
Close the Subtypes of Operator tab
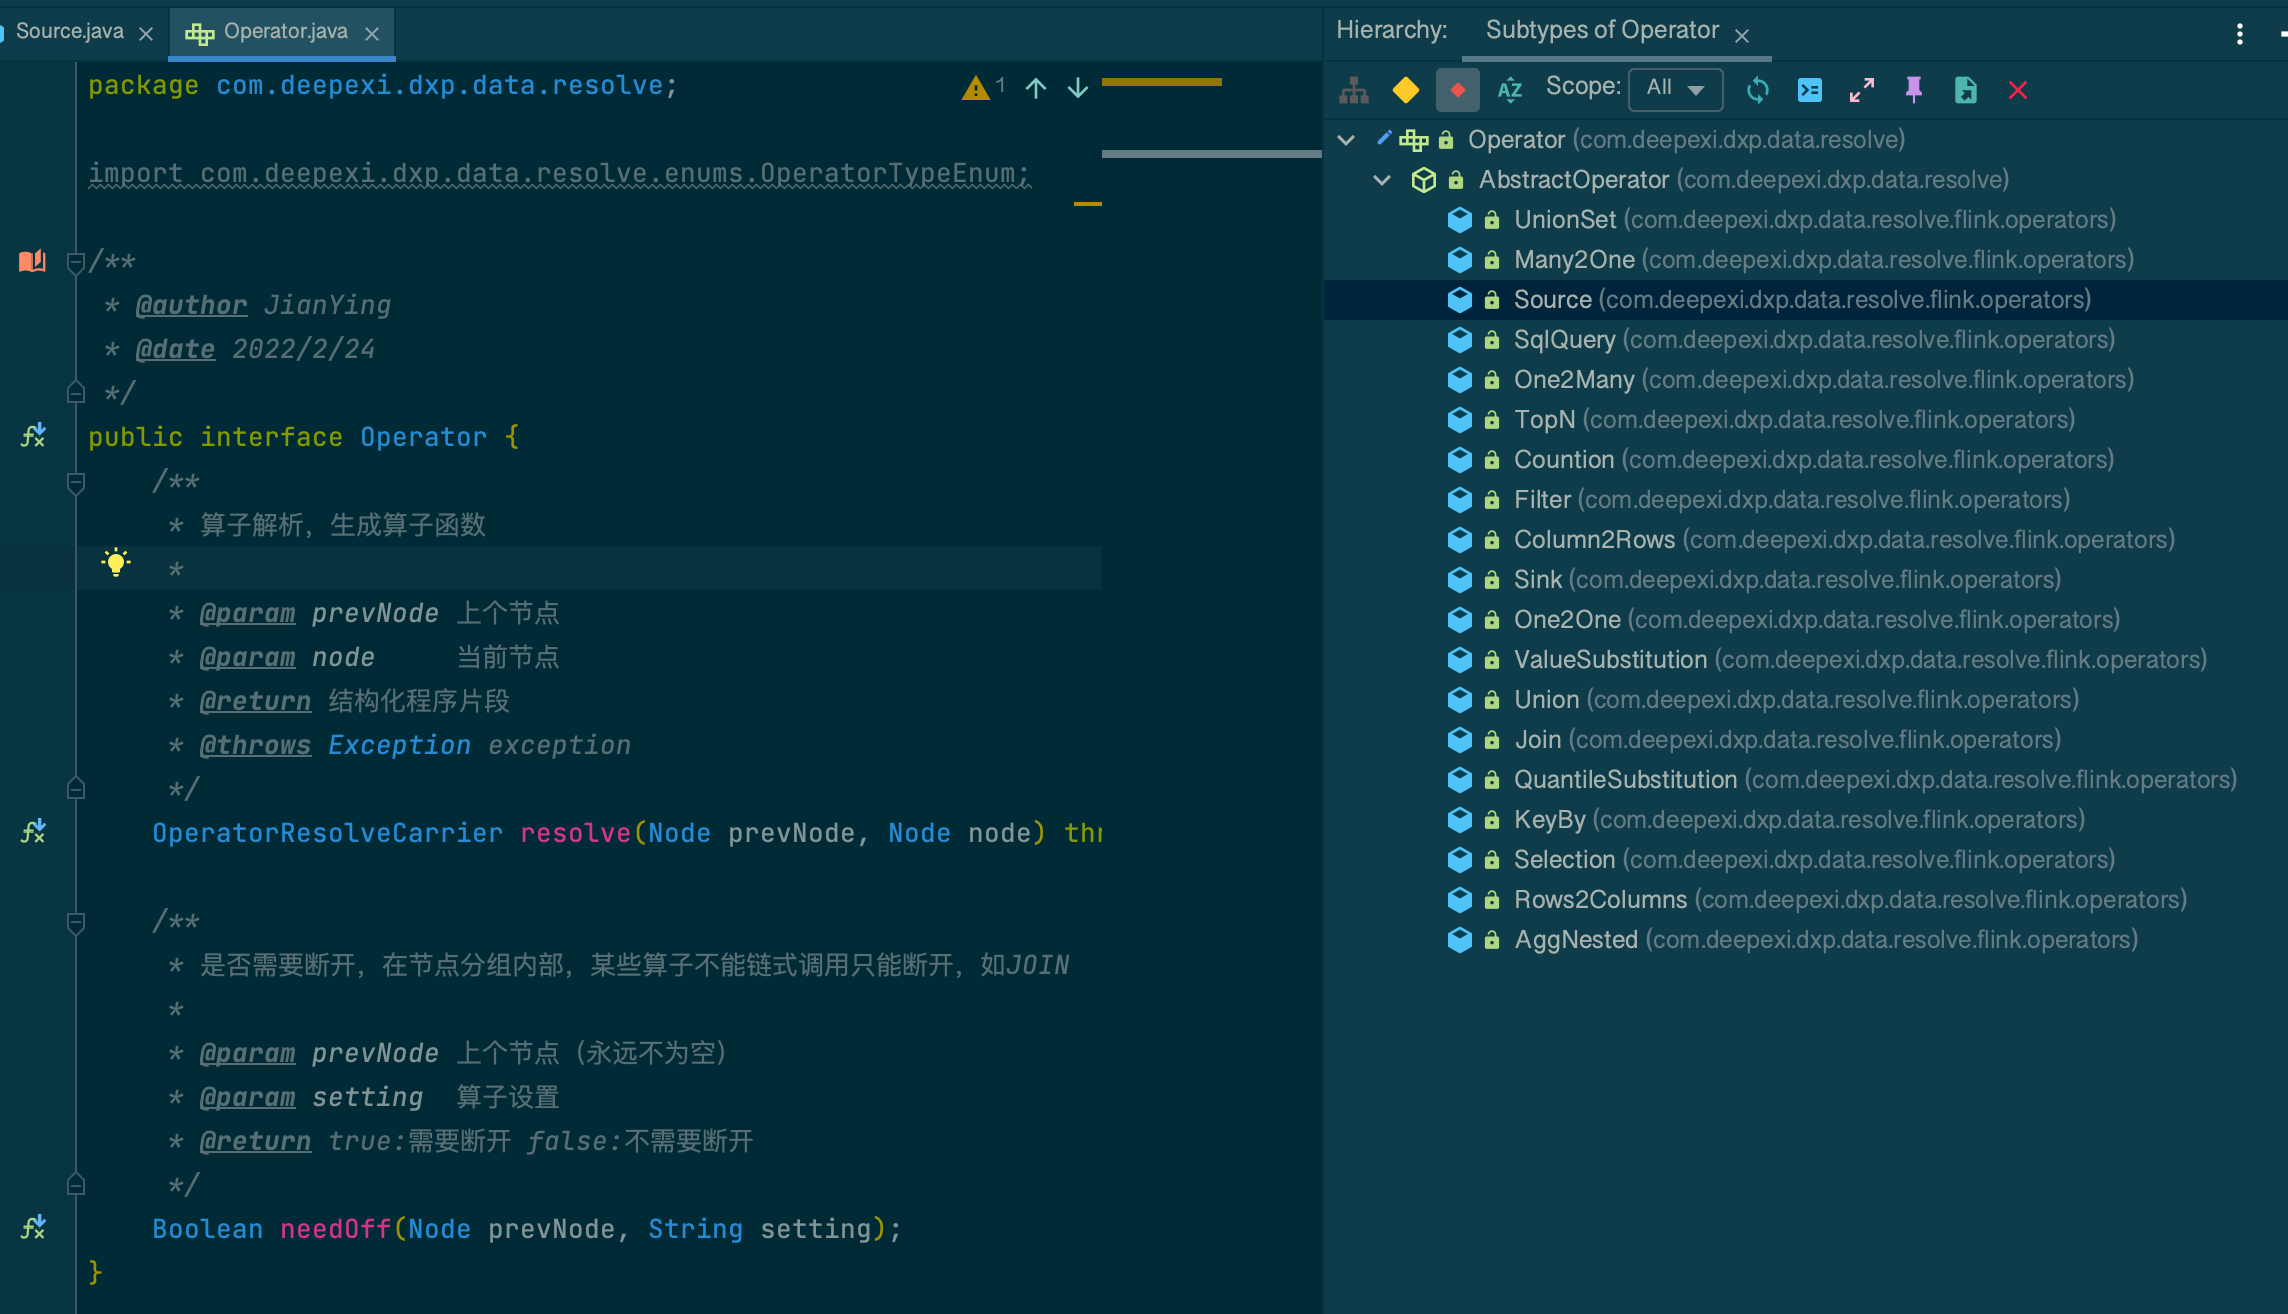1742,36
